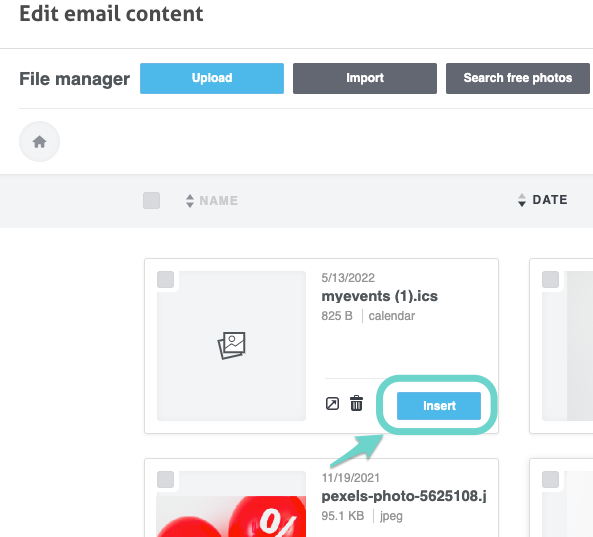Insert the myevents (1).ics file
The width and height of the screenshot is (593, 537).
(439, 406)
